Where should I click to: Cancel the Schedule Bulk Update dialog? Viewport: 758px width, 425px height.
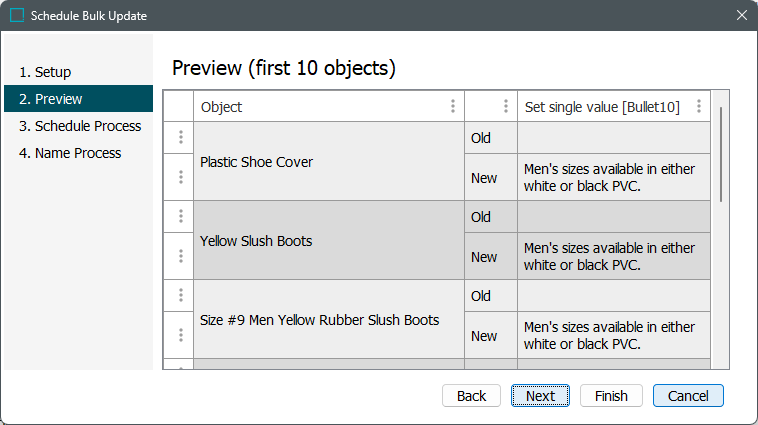(x=688, y=396)
